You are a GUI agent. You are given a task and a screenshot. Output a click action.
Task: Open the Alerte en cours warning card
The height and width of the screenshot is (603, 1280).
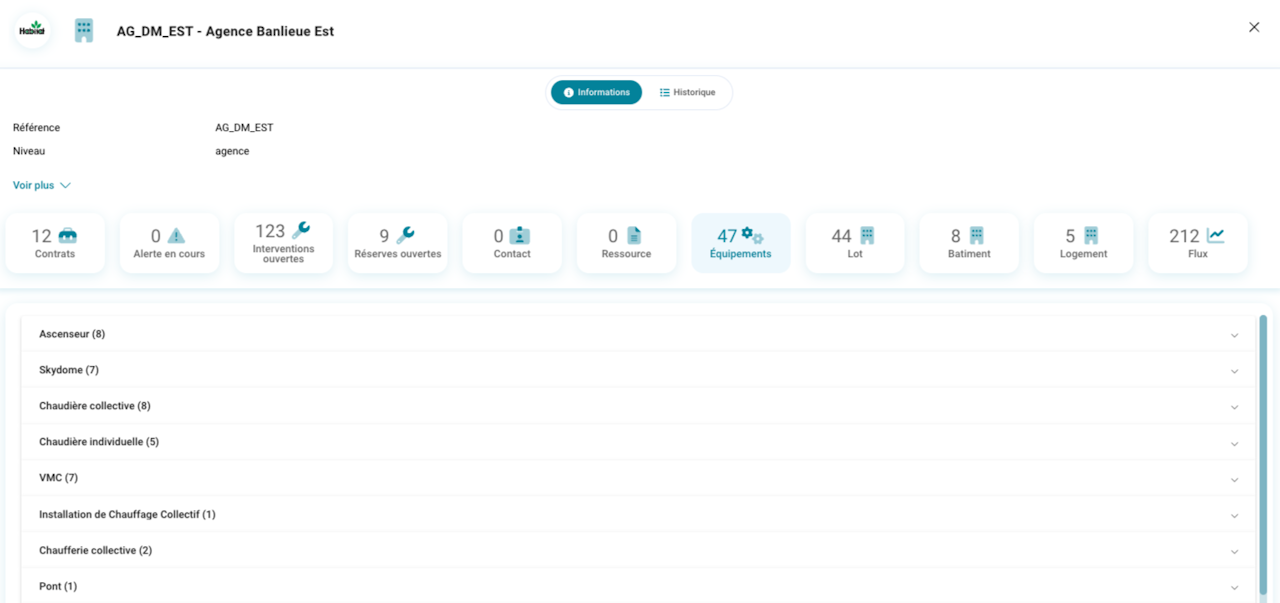[169, 243]
